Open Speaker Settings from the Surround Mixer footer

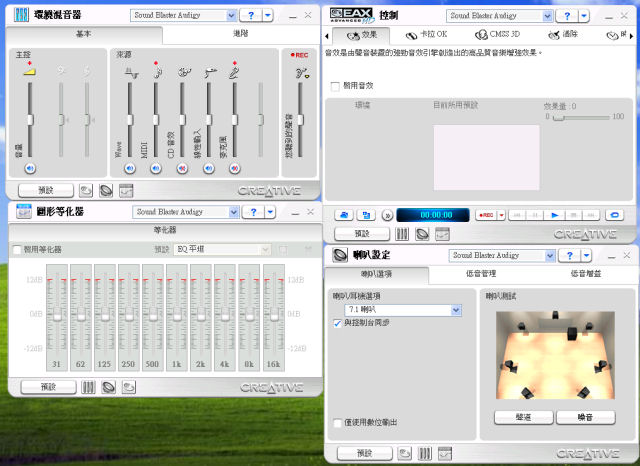point(106,191)
